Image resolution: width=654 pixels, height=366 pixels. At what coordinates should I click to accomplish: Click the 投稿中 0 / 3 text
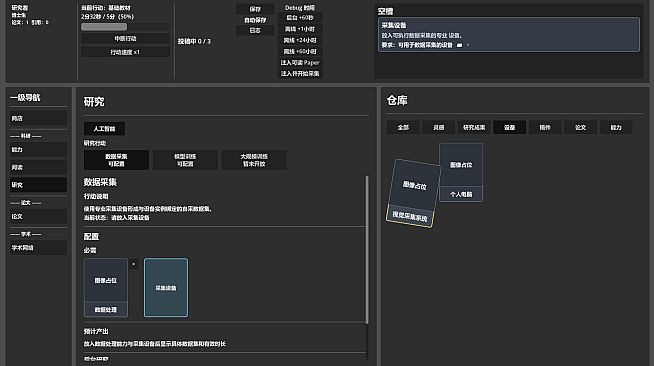pos(194,41)
